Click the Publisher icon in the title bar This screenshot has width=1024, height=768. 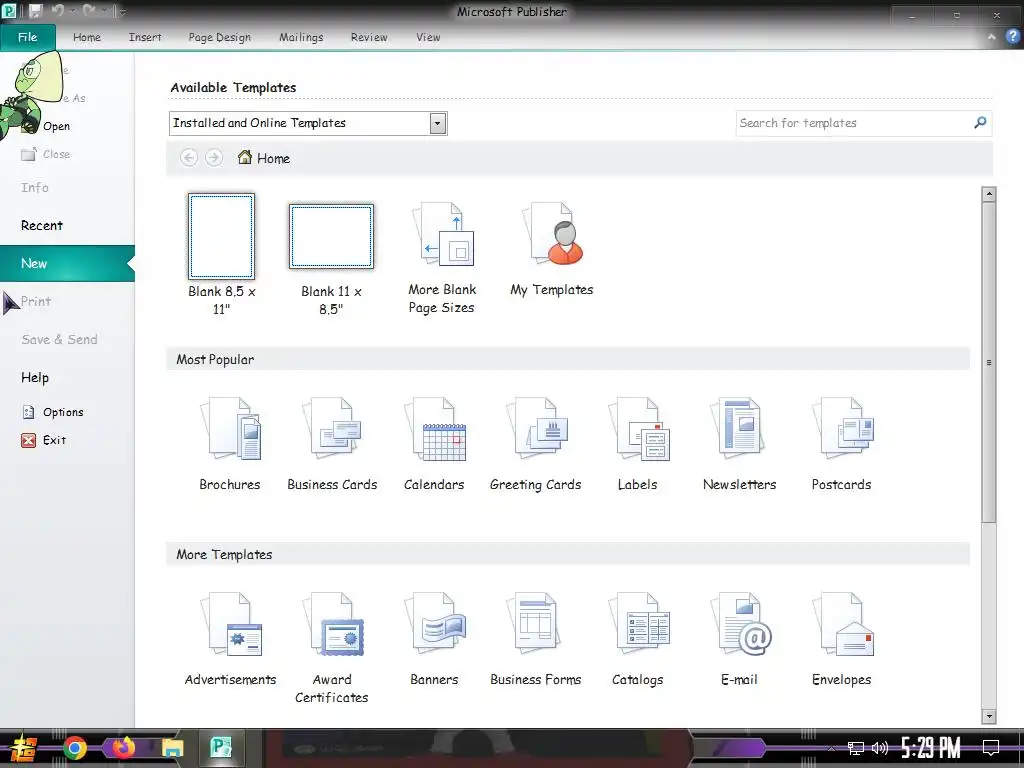9,10
